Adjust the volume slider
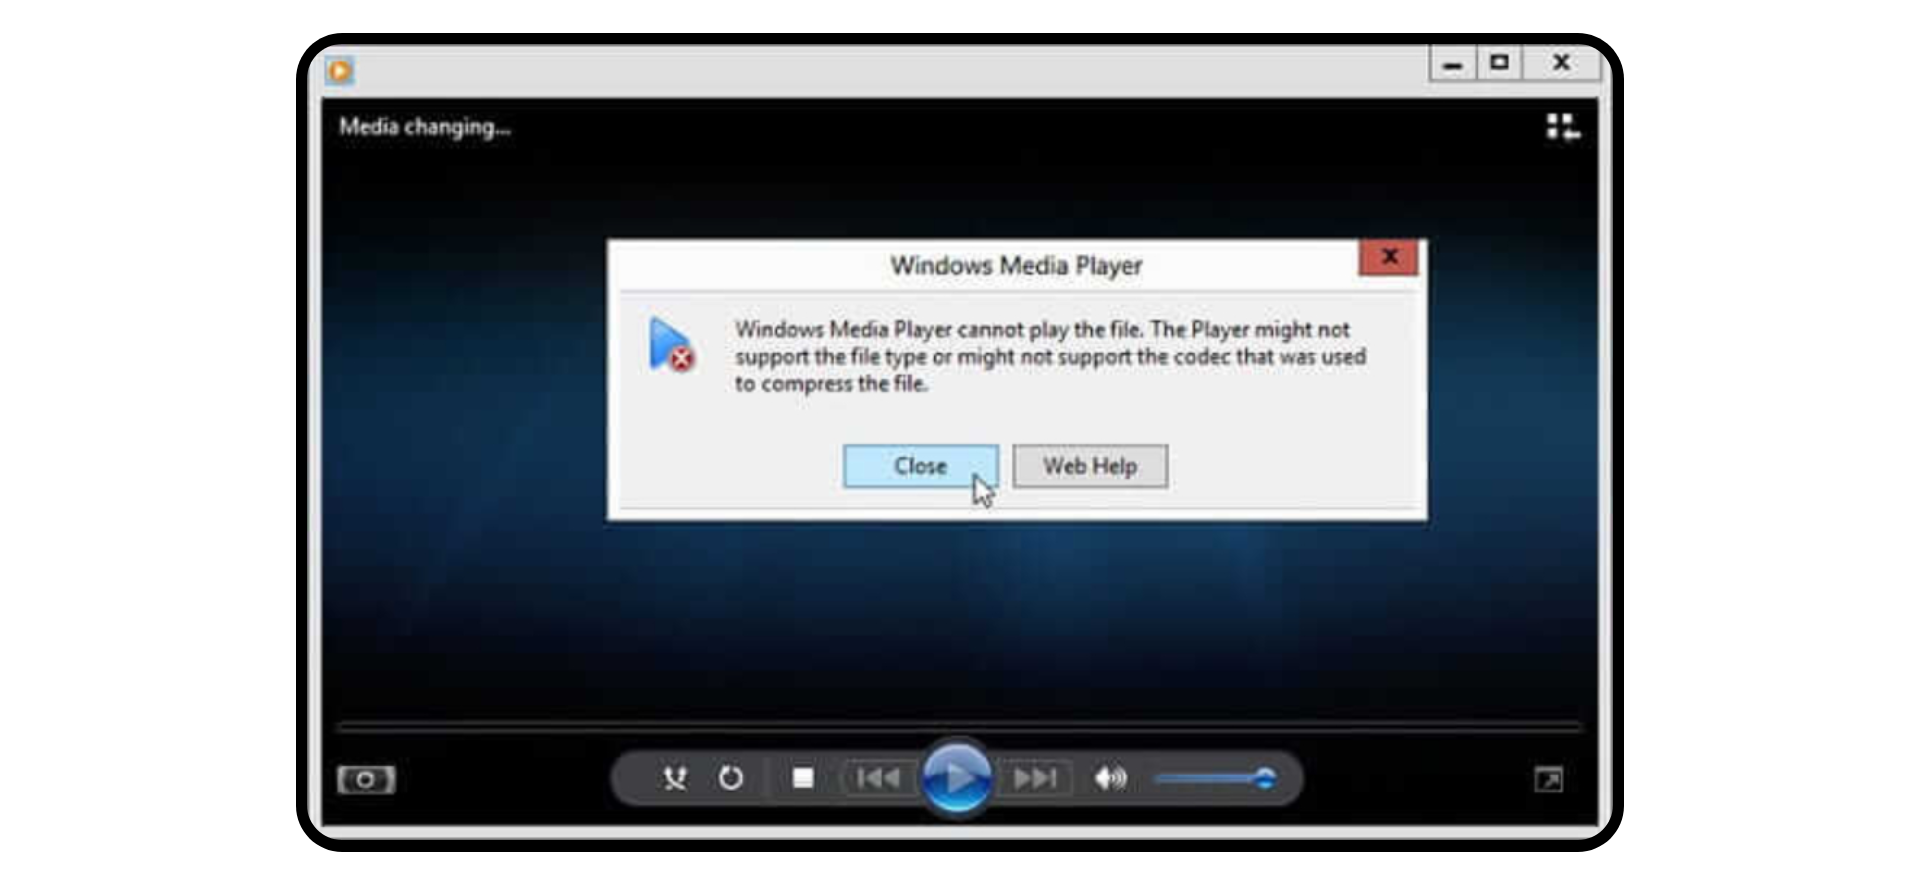Image resolution: width=1920 pixels, height=888 pixels. [1215, 778]
